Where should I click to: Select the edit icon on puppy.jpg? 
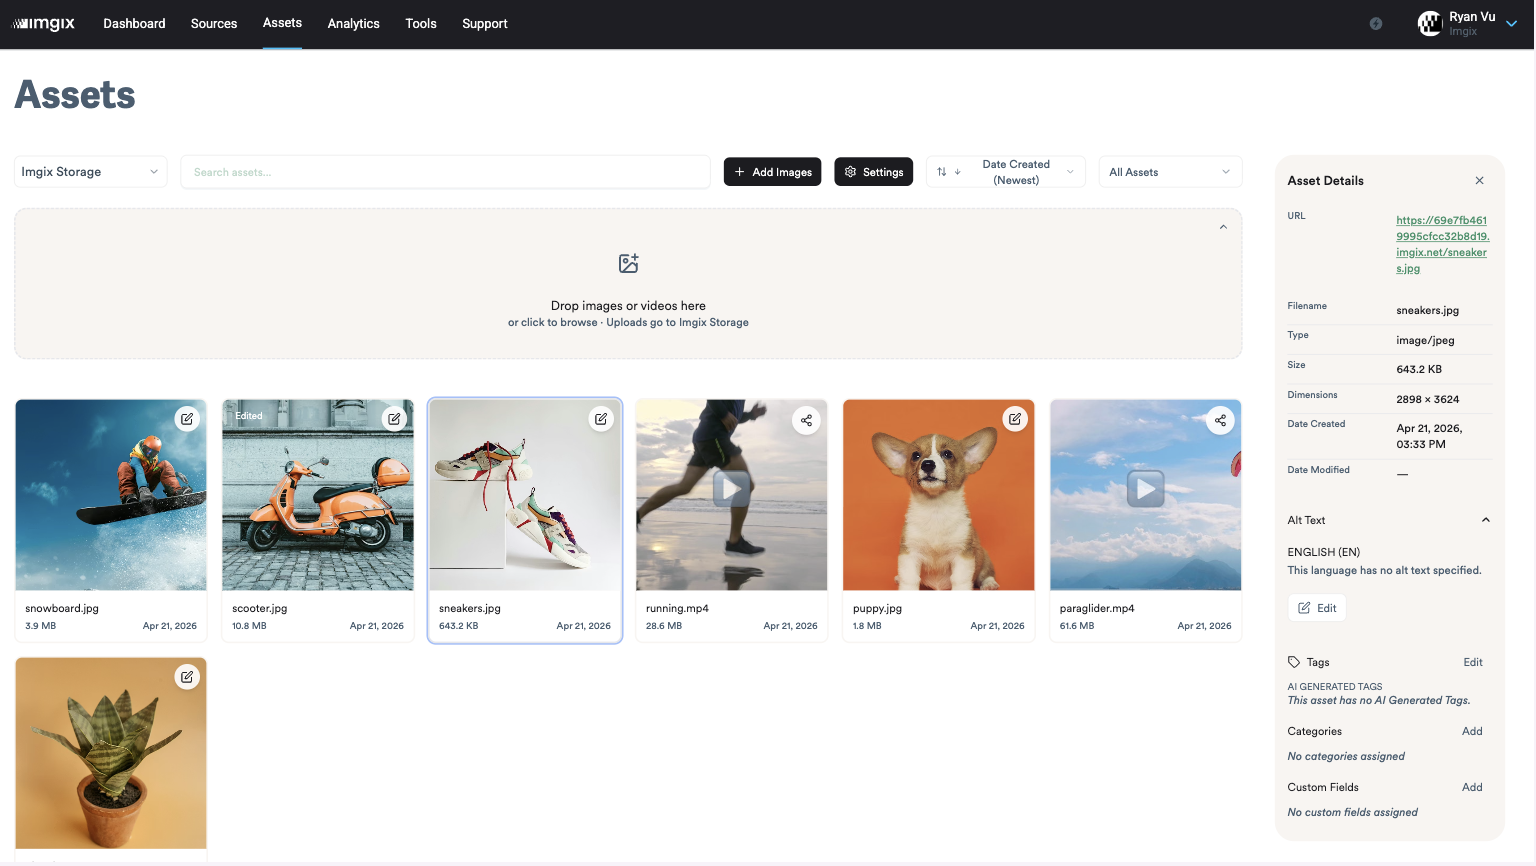[1014, 419]
